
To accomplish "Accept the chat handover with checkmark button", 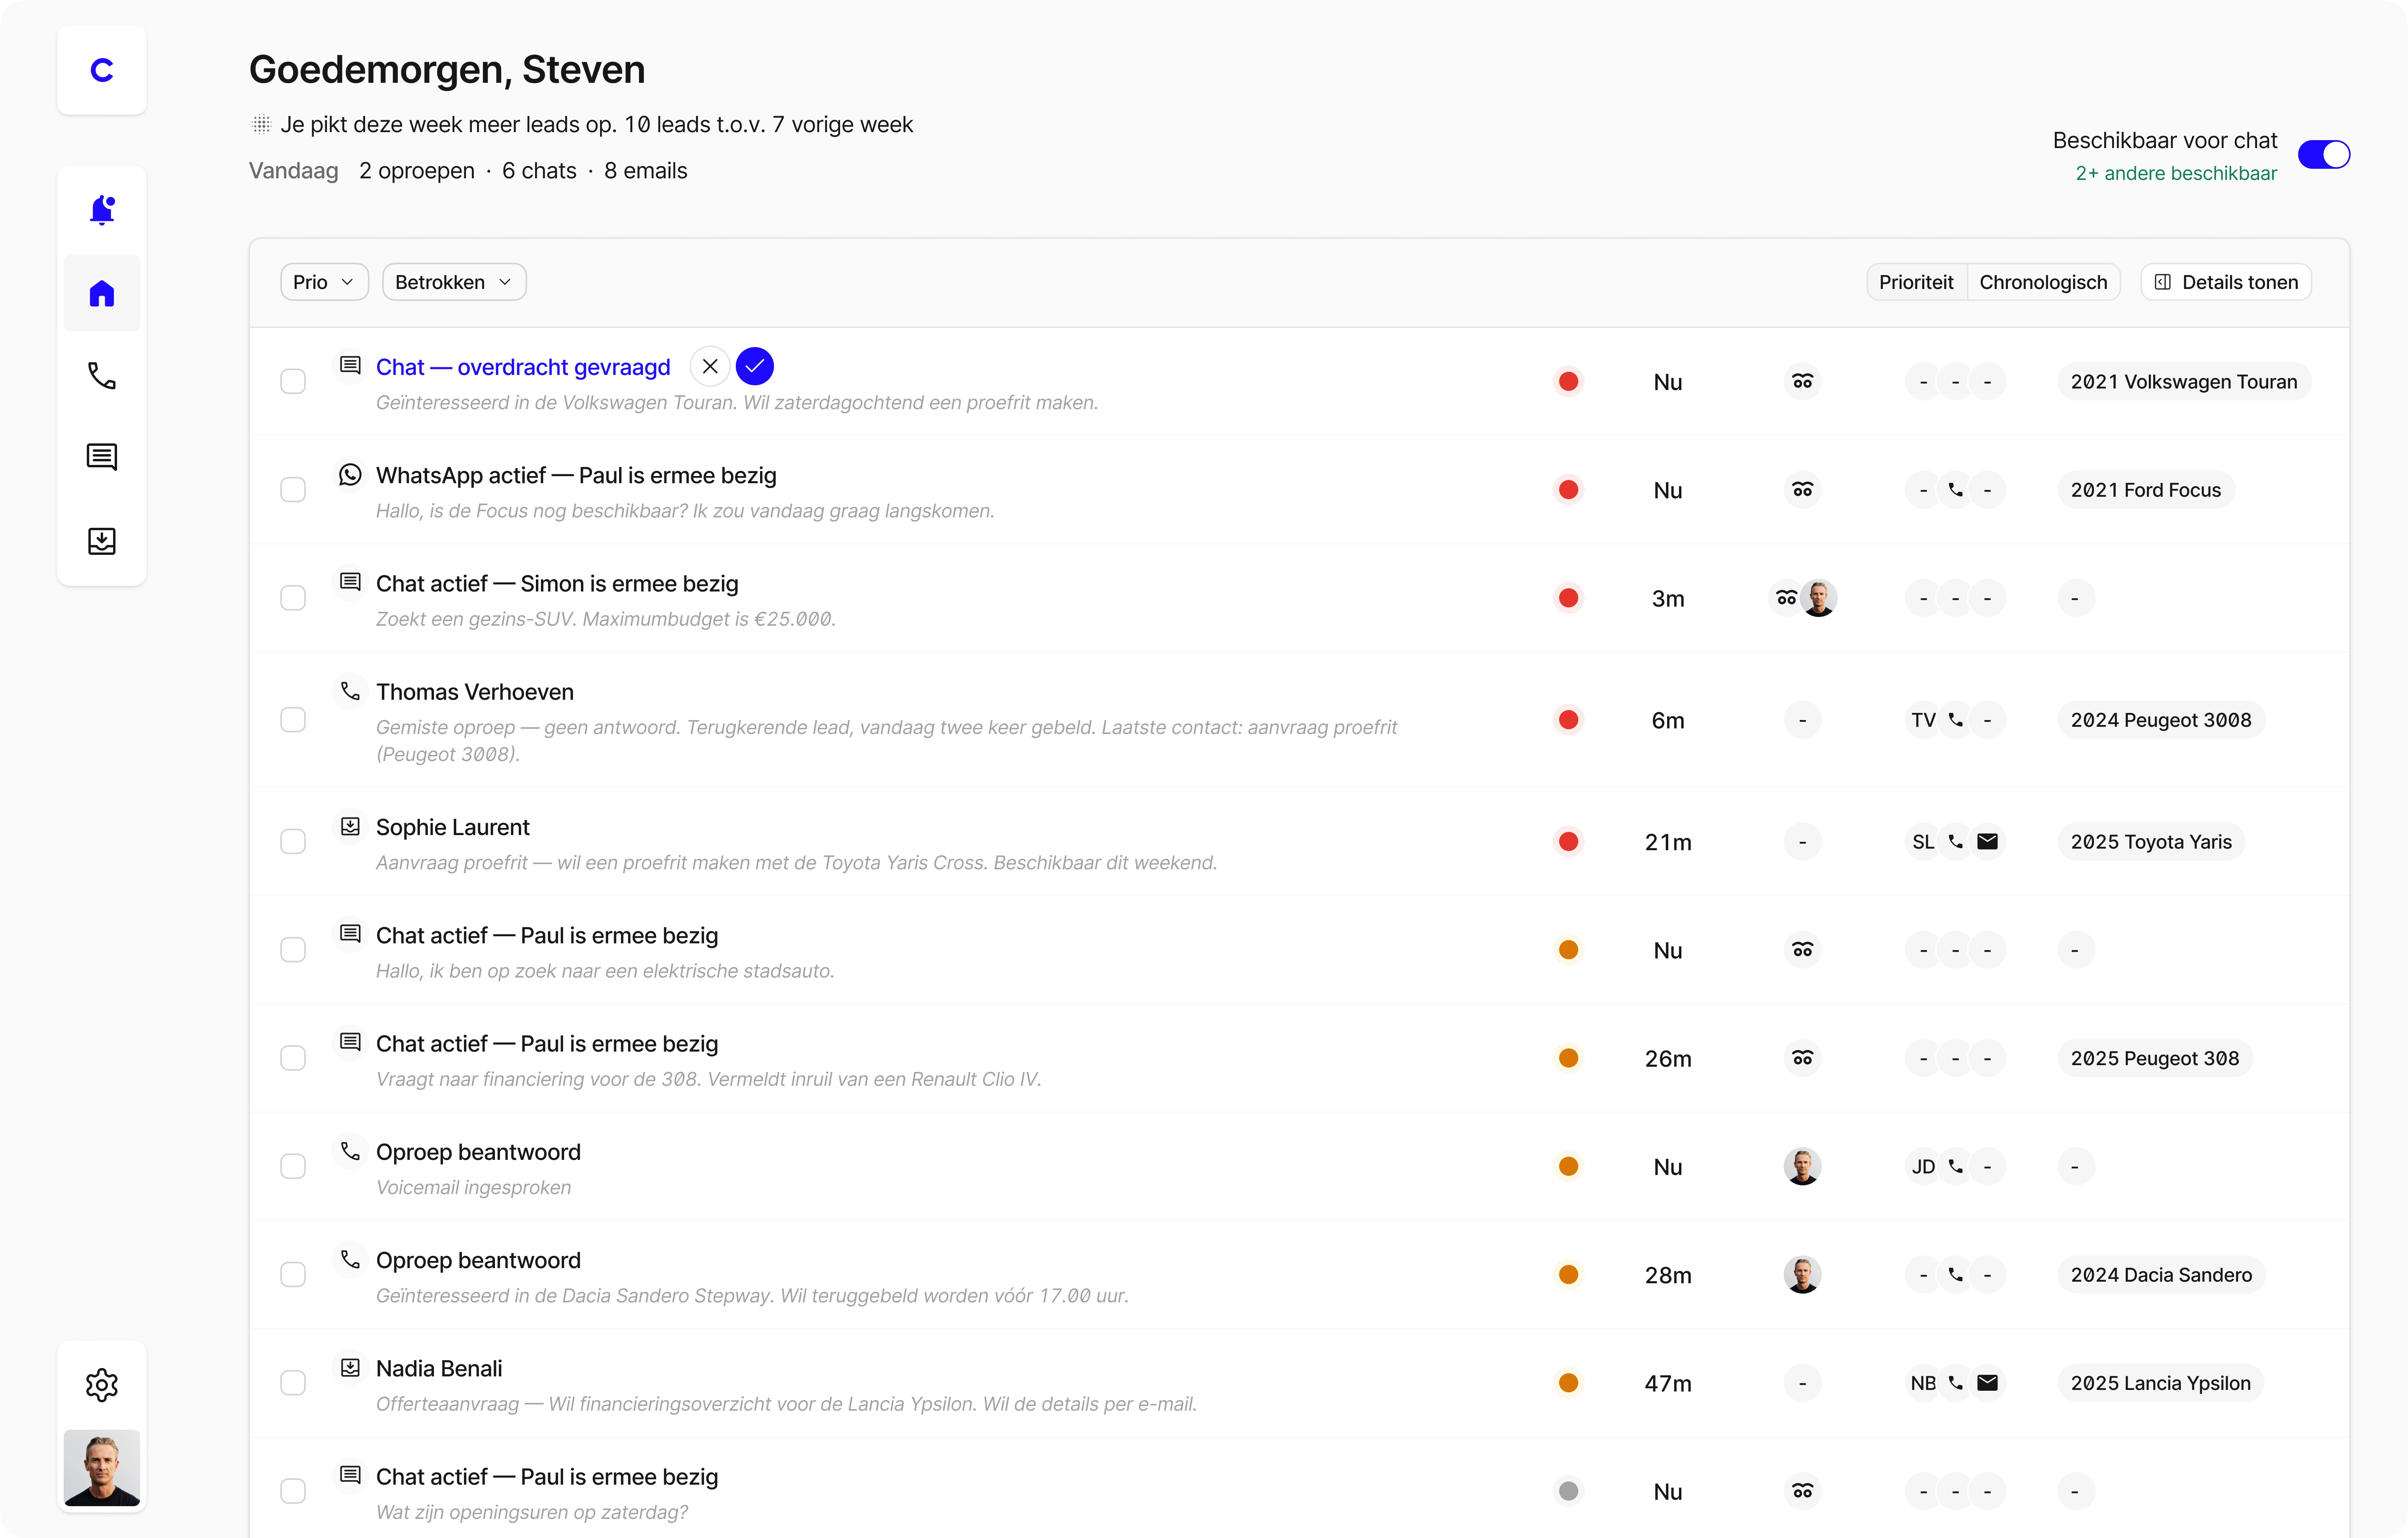I will click(755, 366).
